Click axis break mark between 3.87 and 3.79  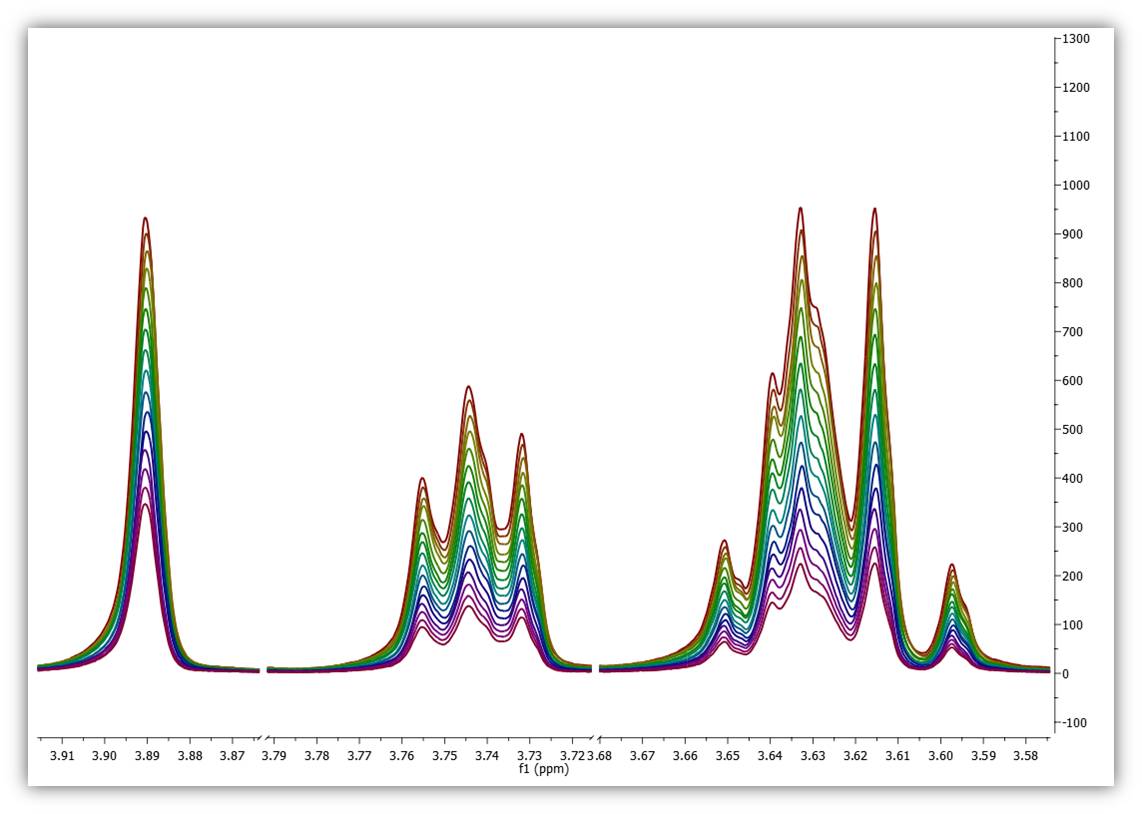[265, 739]
